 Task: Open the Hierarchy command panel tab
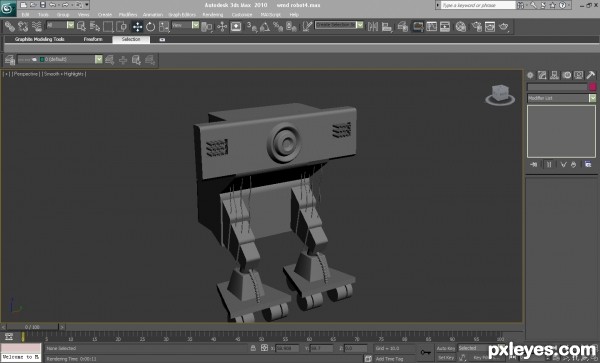tap(554, 75)
